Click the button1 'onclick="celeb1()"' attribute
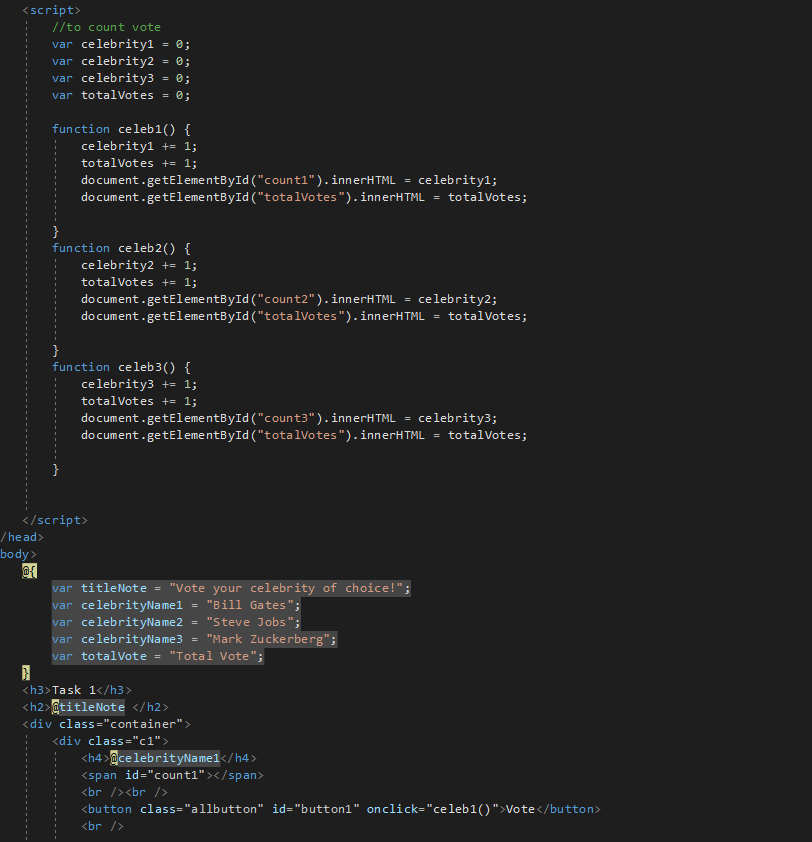The width and height of the screenshot is (812, 842). (x=433, y=809)
